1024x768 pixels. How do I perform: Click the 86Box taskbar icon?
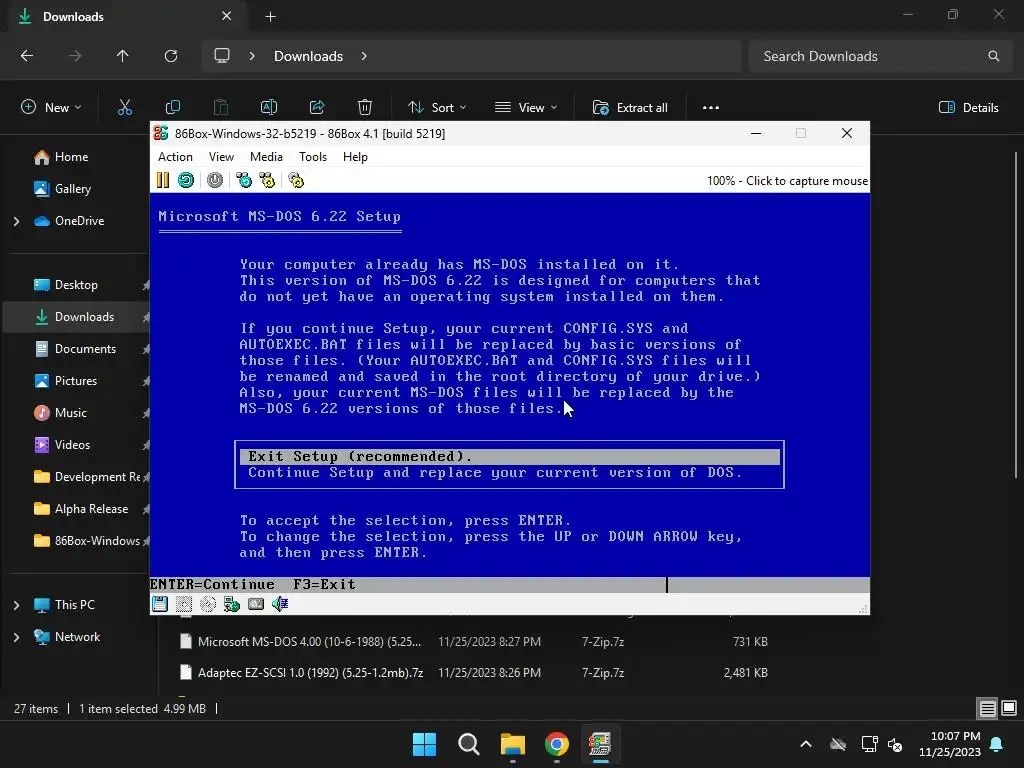[x=600, y=744]
